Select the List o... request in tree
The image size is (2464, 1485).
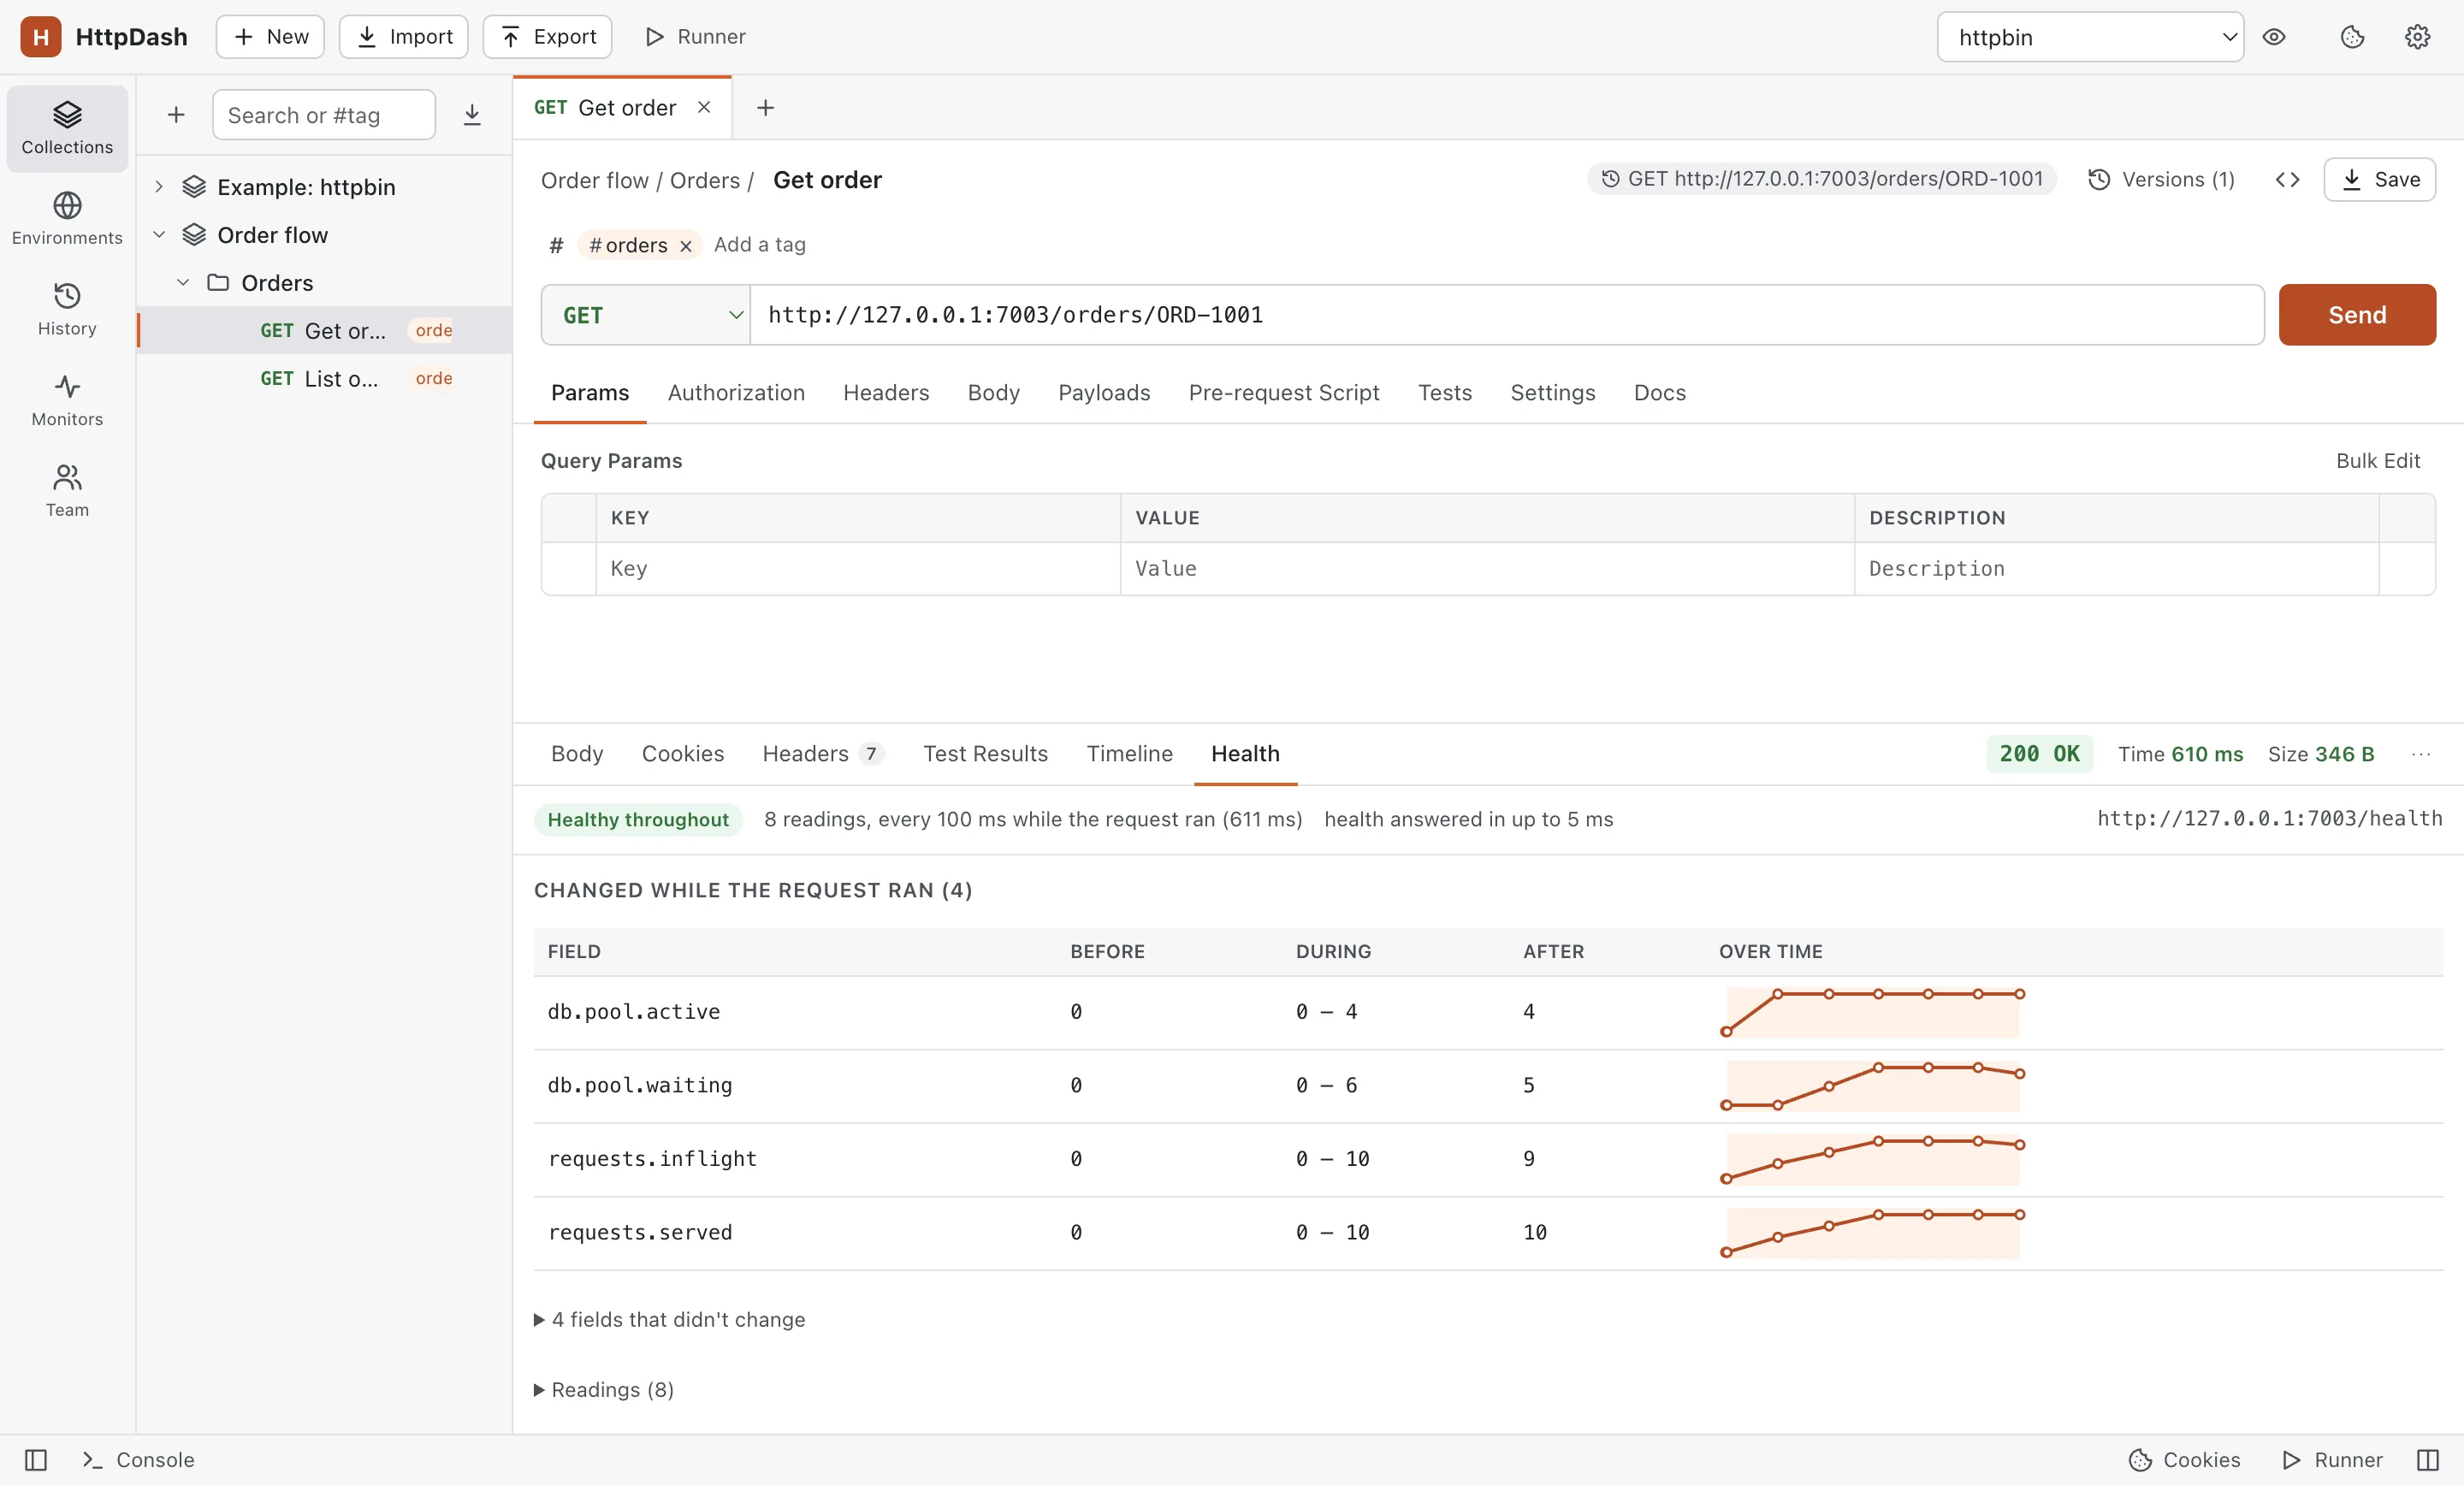point(324,379)
